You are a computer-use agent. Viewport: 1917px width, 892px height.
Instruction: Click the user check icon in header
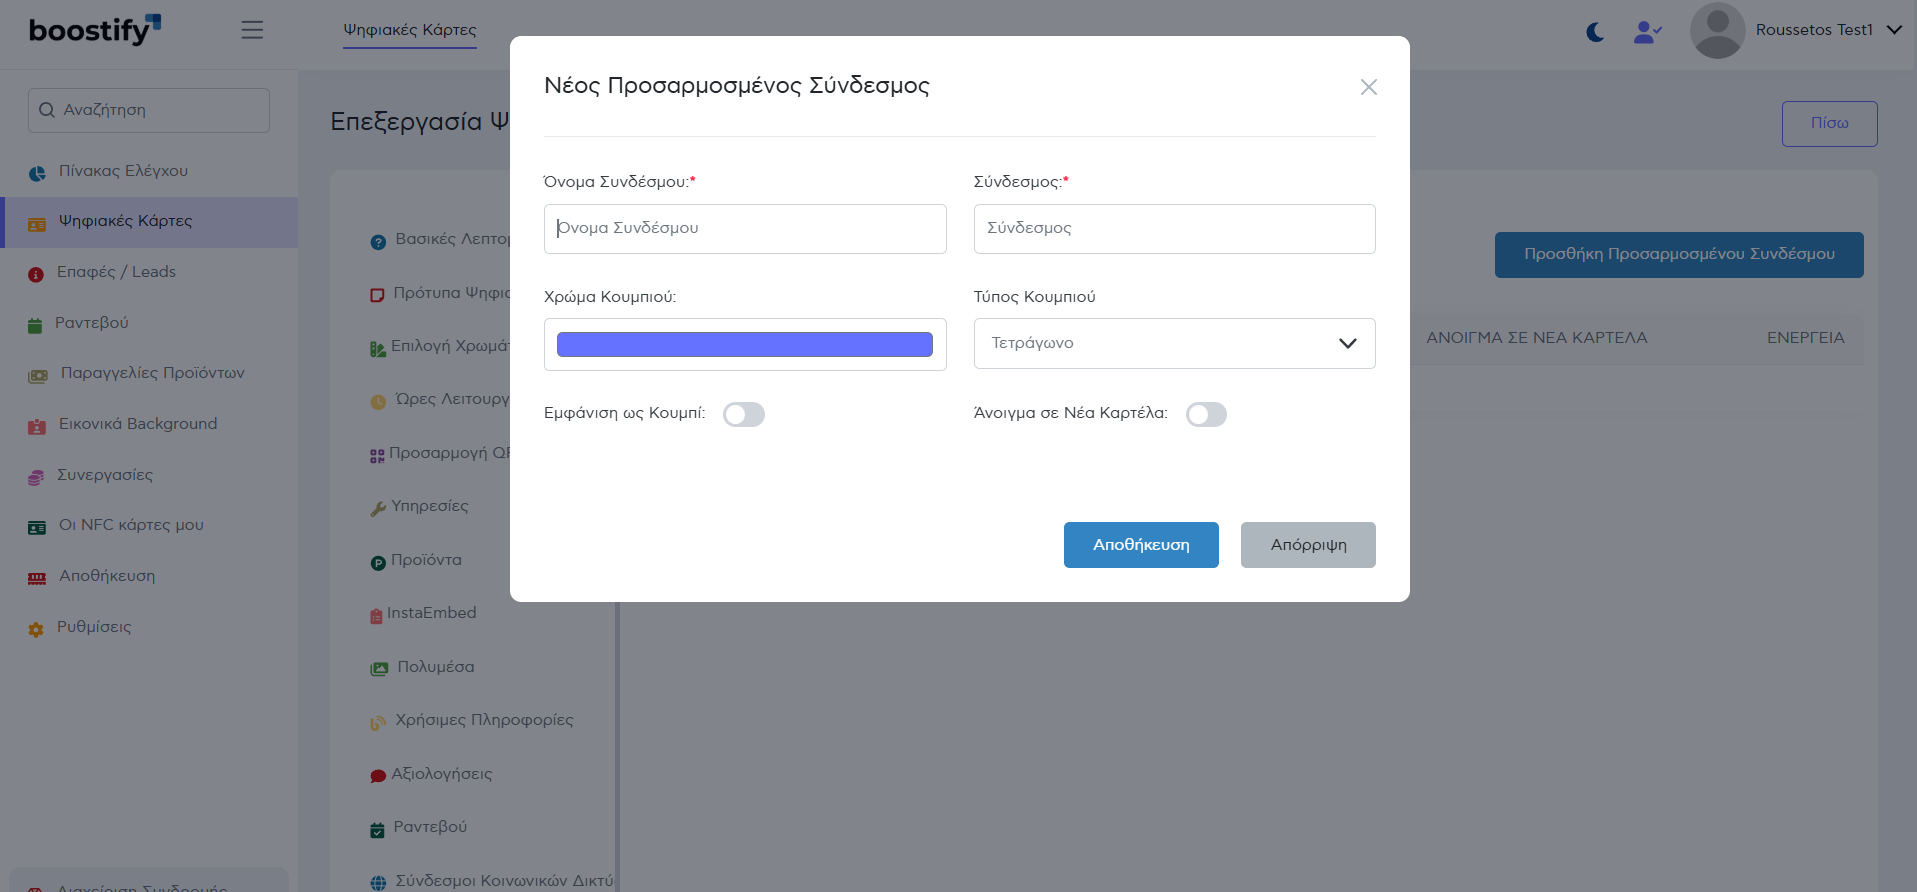1646,32
